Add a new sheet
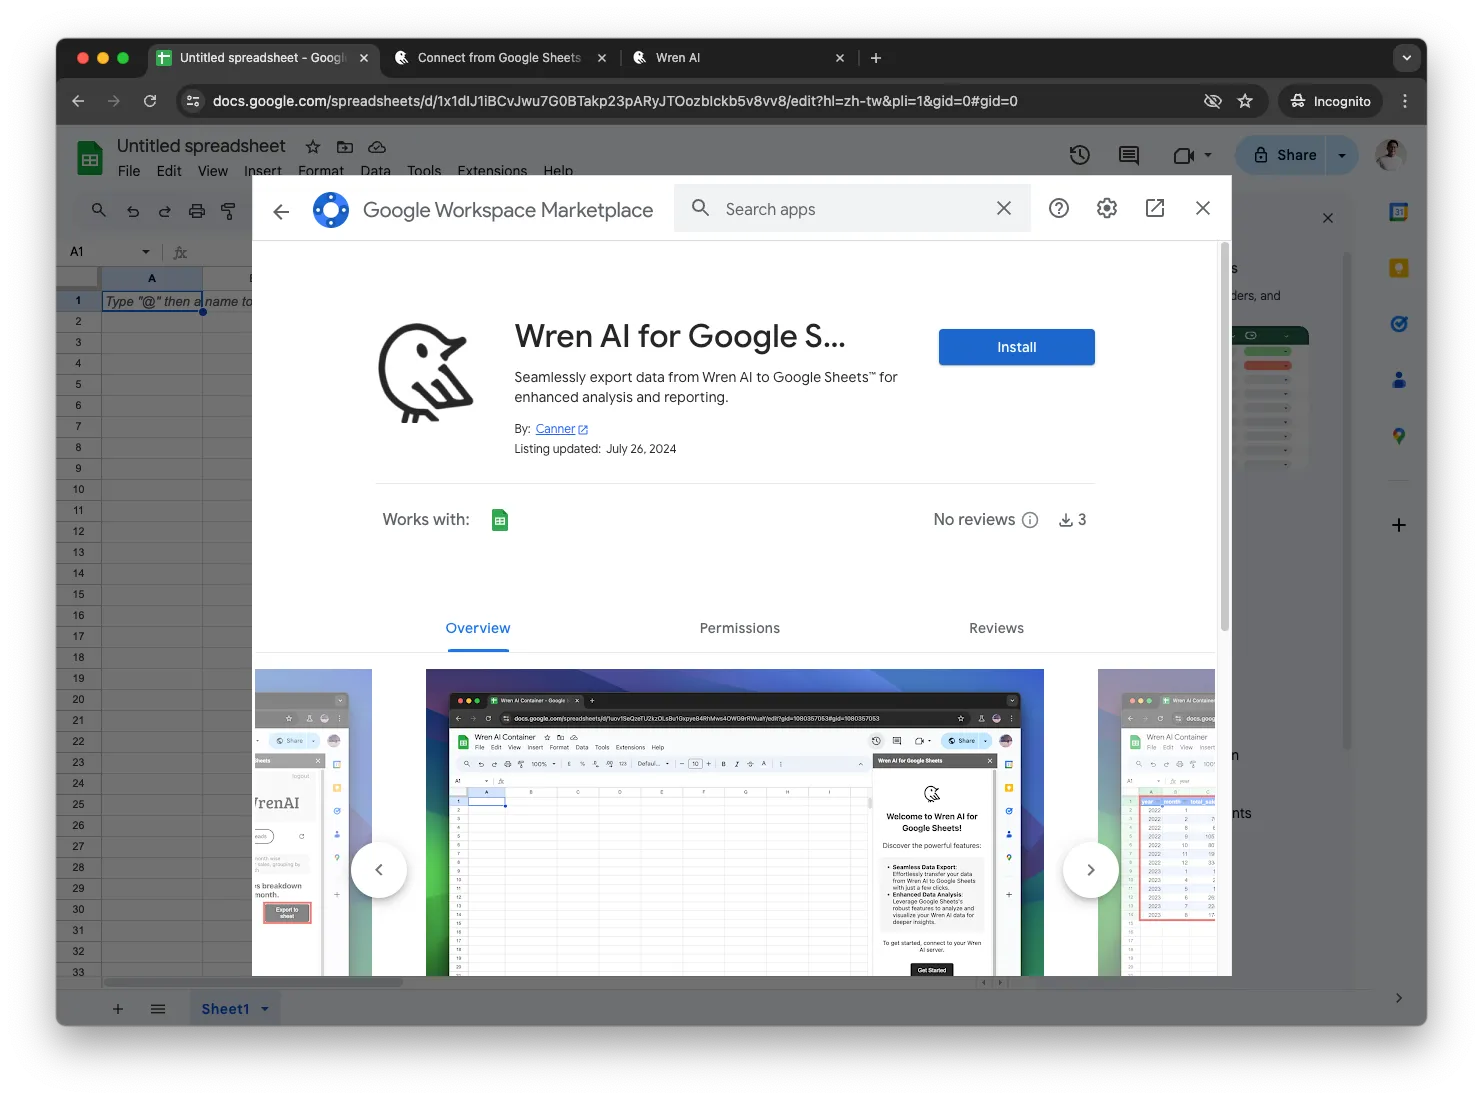1483x1100 pixels. pos(118,1009)
